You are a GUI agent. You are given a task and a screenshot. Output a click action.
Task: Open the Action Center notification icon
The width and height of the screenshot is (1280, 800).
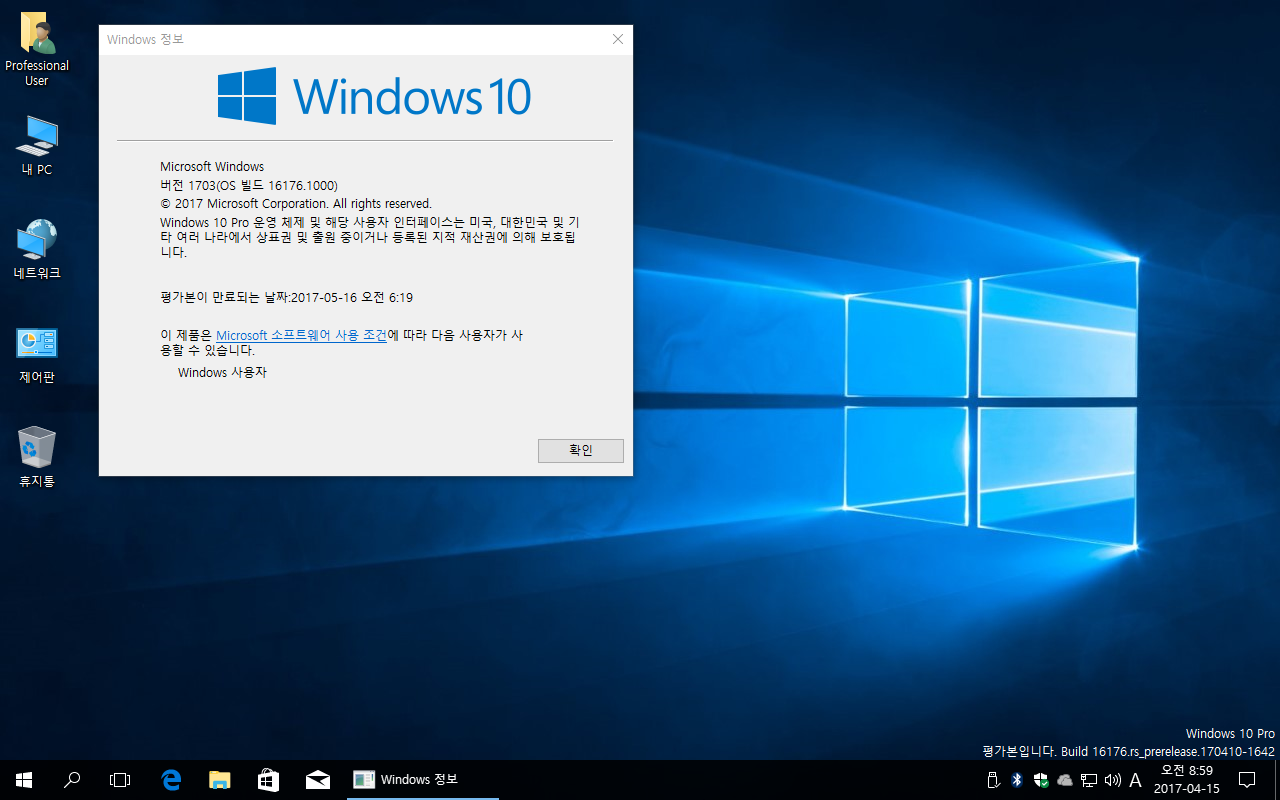tap(1247, 780)
